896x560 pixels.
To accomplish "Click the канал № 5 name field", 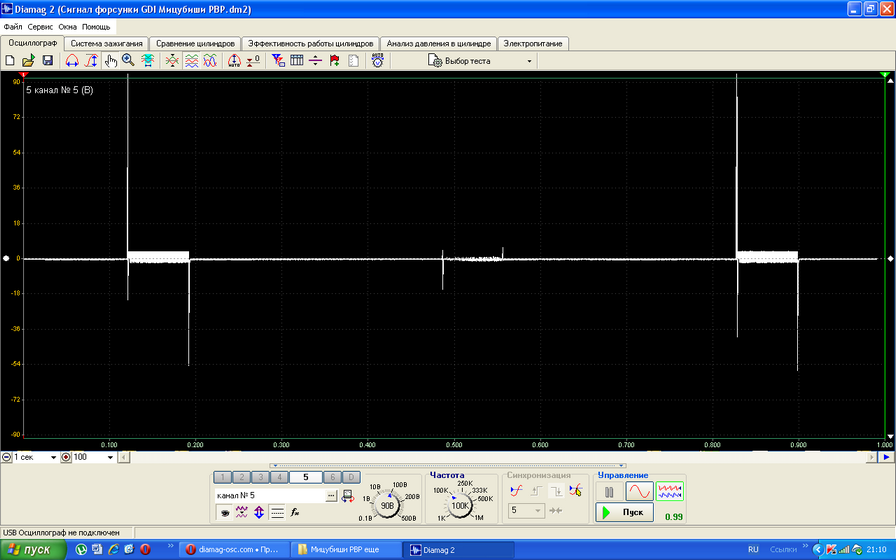I will click(x=270, y=495).
